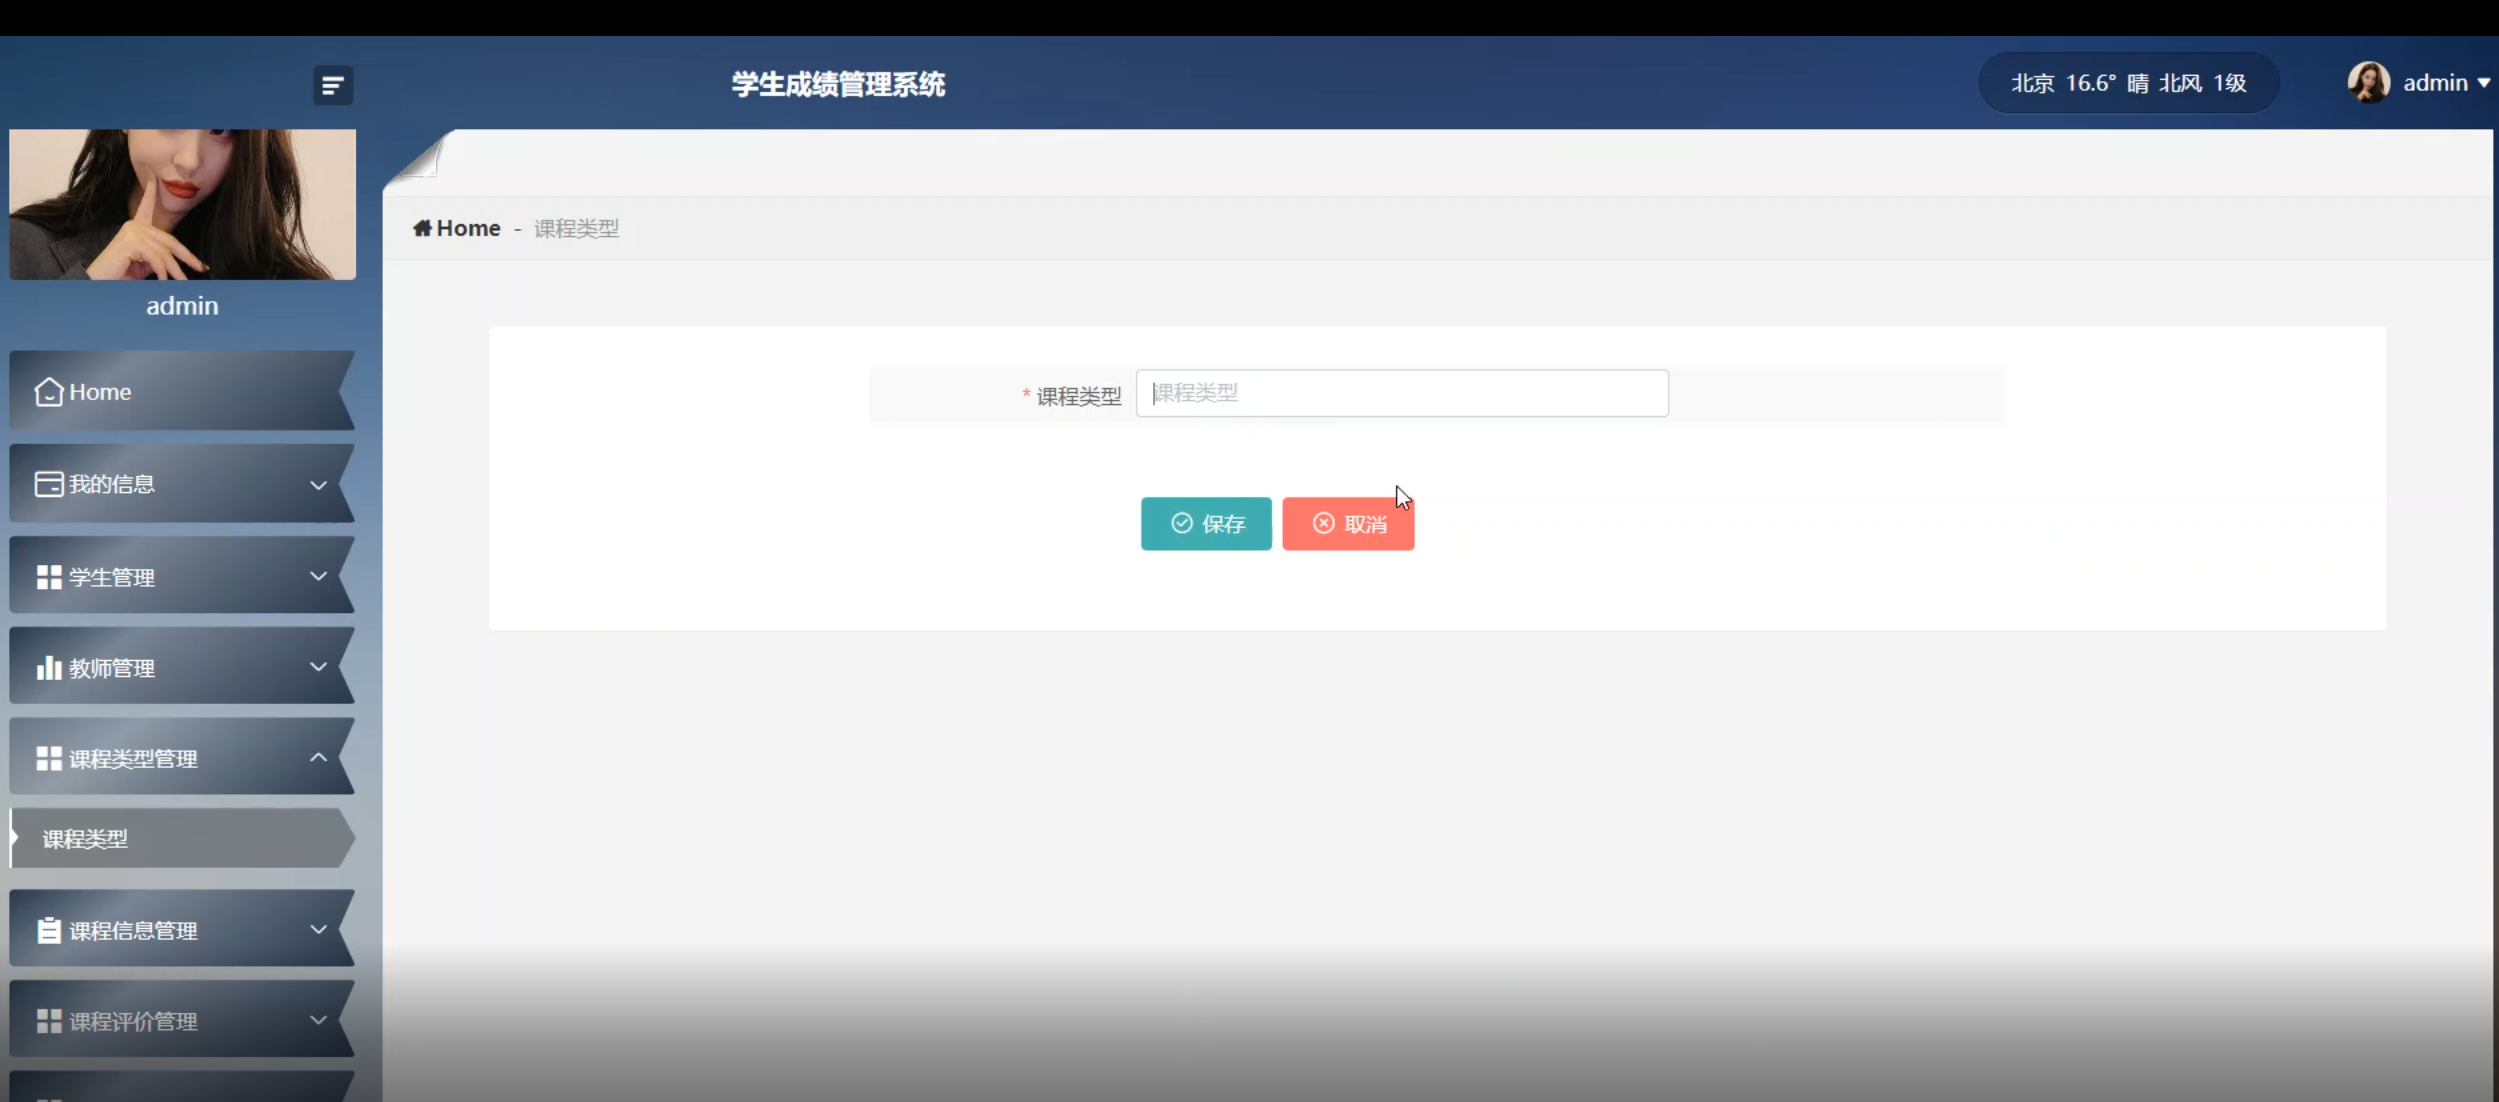Click the weather info badge for 北京
Viewport: 2499px width, 1102px height.
2128,83
